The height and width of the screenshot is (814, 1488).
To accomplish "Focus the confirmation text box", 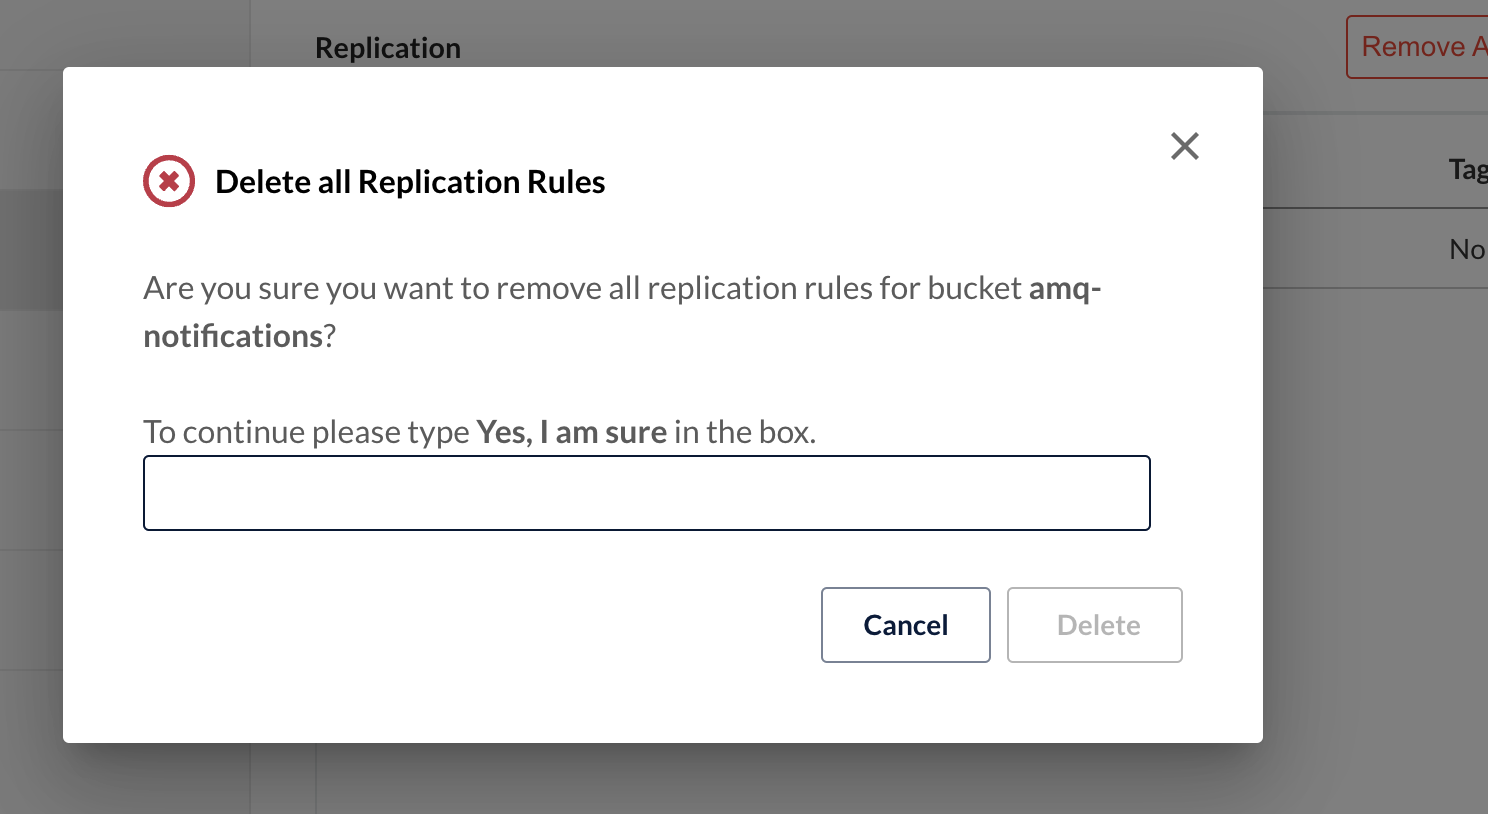I will (x=647, y=493).
